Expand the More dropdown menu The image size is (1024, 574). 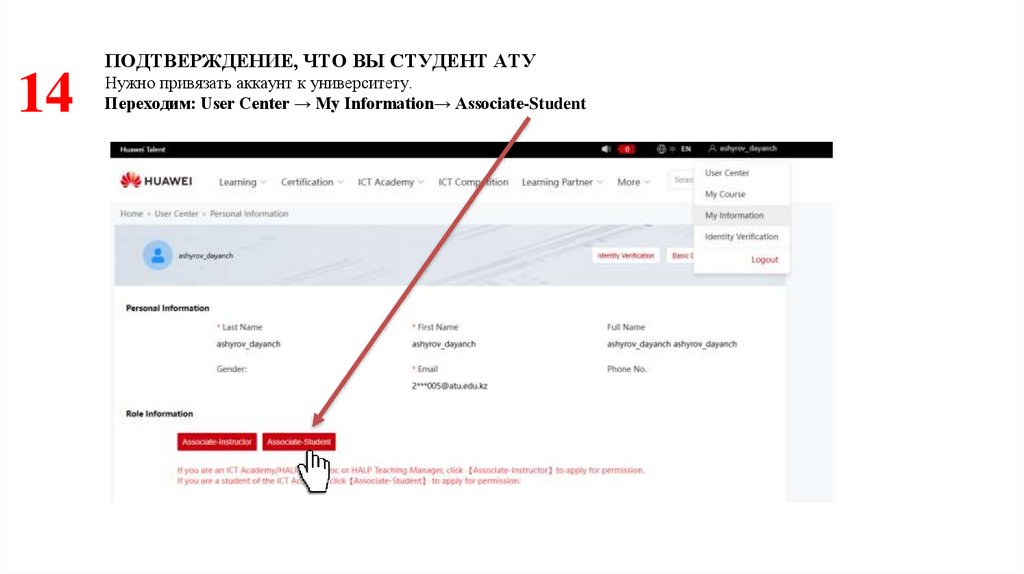tap(633, 182)
